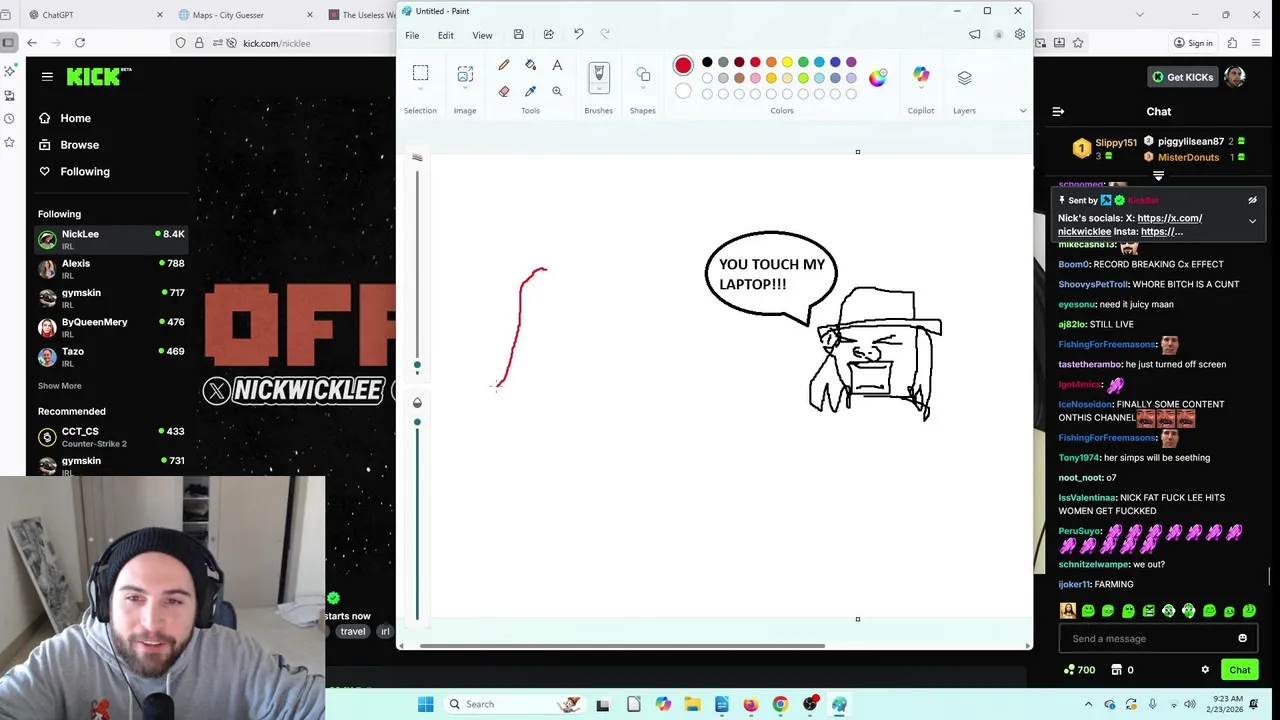Image resolution: width=1280 pixels, height=720 pixels.
Task: Collapse the Kick chat panel icon
Action: click(1058, 112)
